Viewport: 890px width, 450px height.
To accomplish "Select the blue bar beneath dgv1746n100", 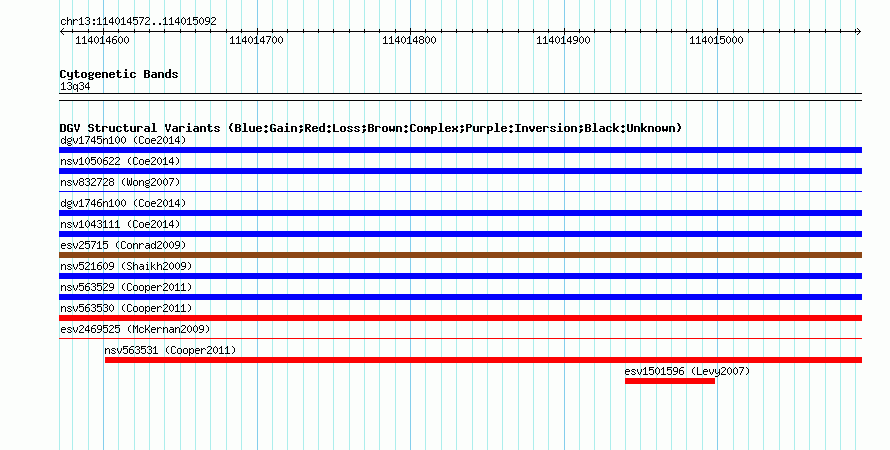I will pos(460,213).
